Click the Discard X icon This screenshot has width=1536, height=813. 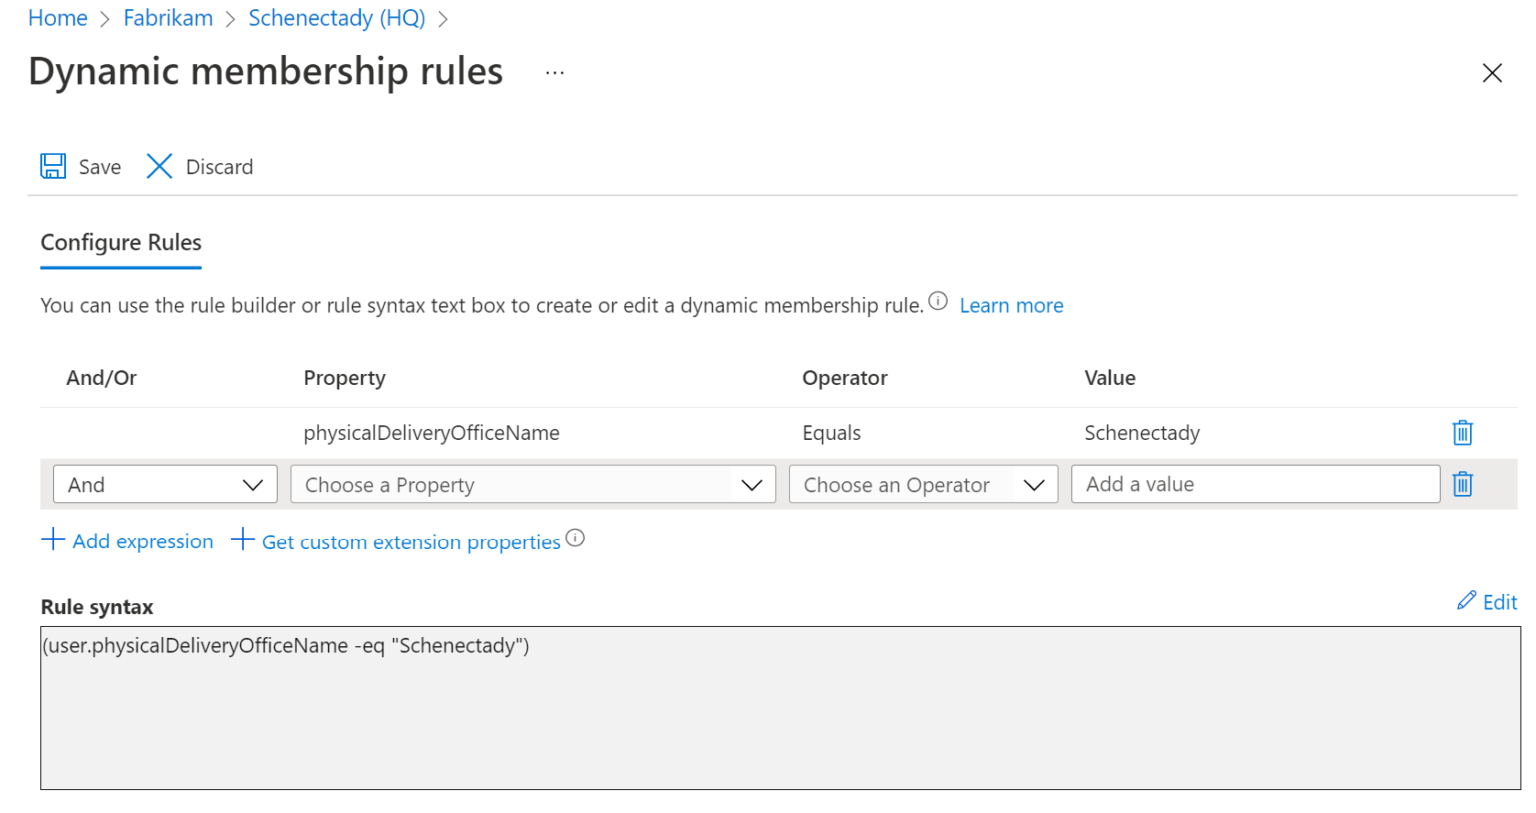click(159, 166)
